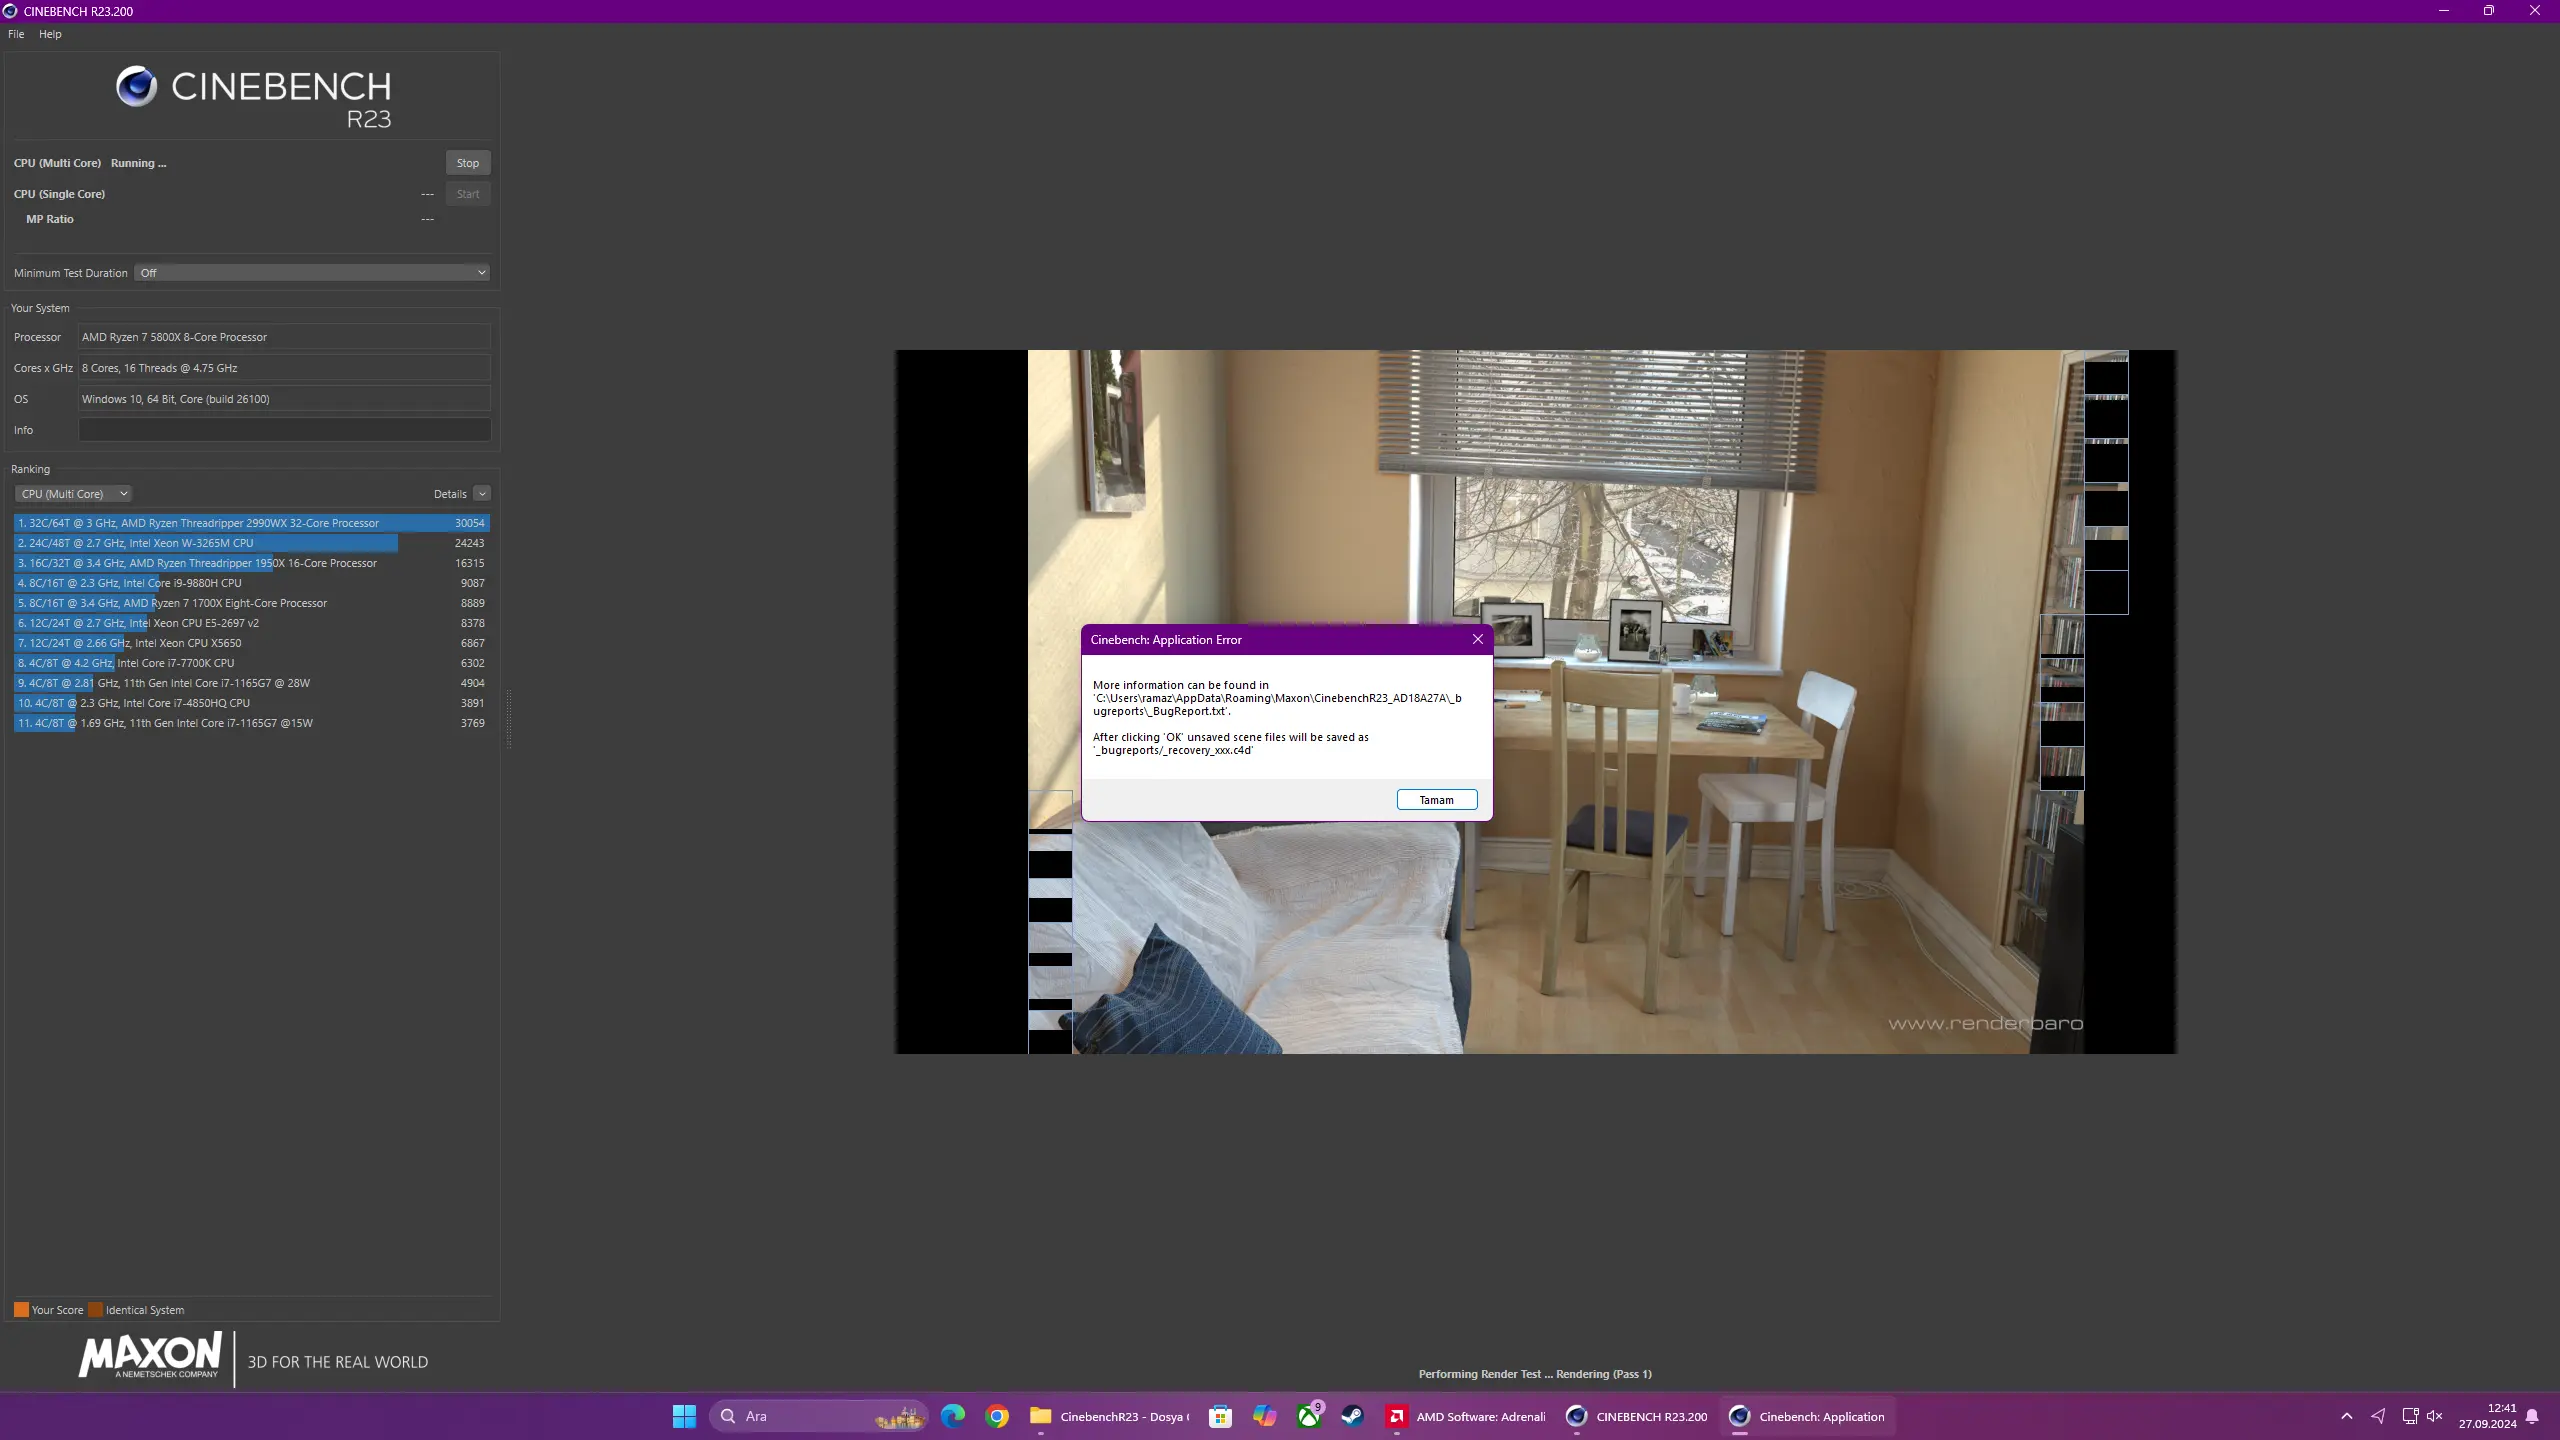Show hidden system tray icons
Screen dimensions: 2560x1440
[2346, 1416]
